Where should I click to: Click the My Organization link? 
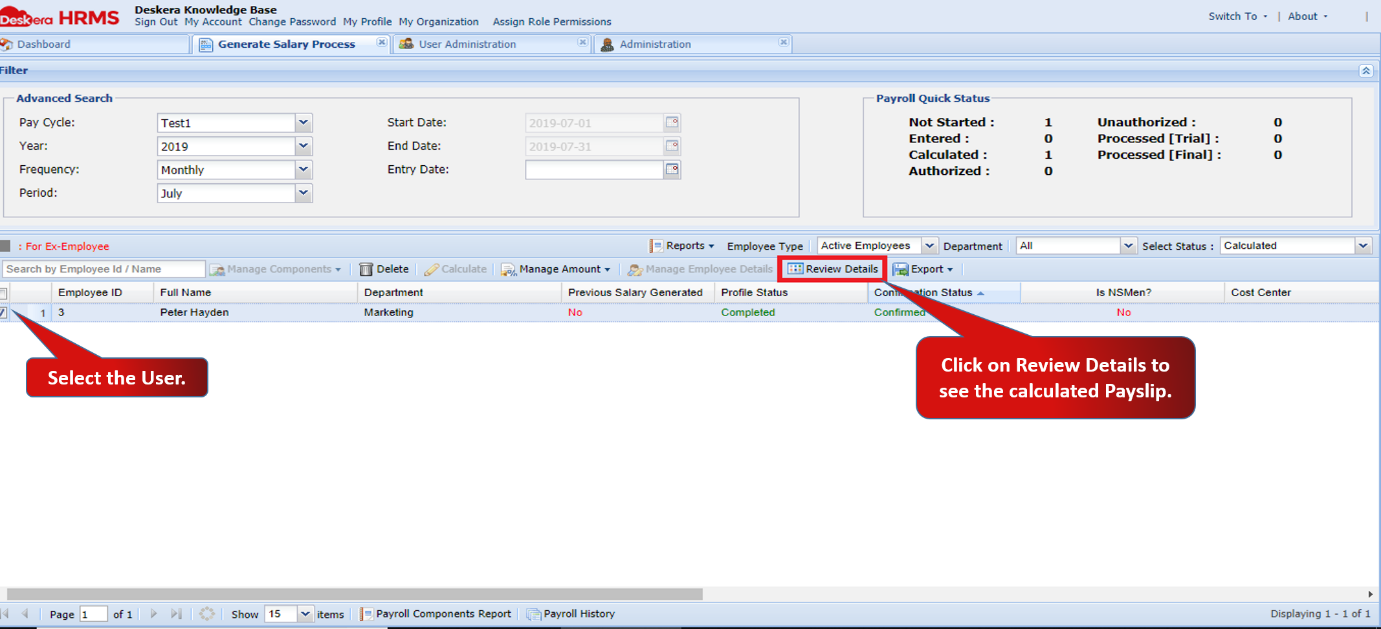438,22
